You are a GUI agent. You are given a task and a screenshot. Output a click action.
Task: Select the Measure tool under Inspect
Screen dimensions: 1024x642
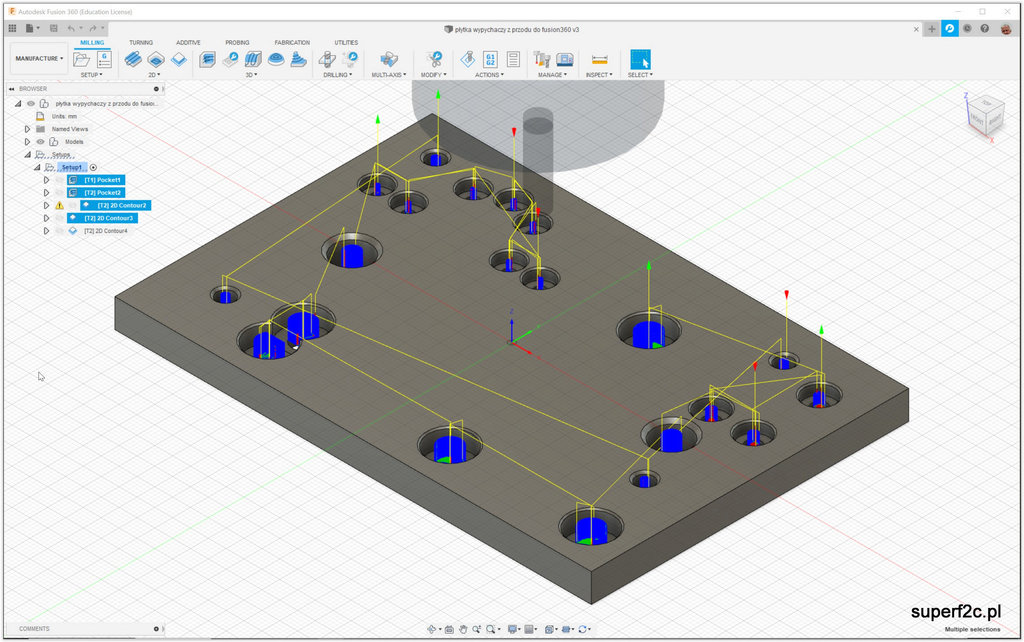coord(599,60)
